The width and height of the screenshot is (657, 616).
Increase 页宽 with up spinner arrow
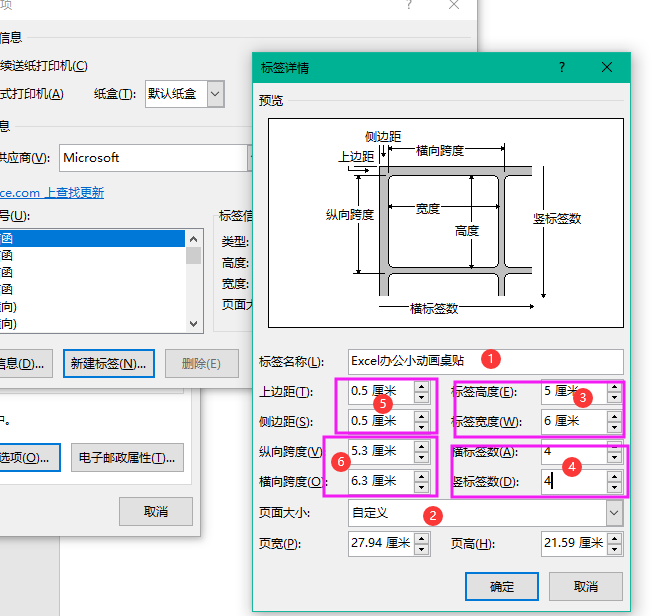[422, 538]
